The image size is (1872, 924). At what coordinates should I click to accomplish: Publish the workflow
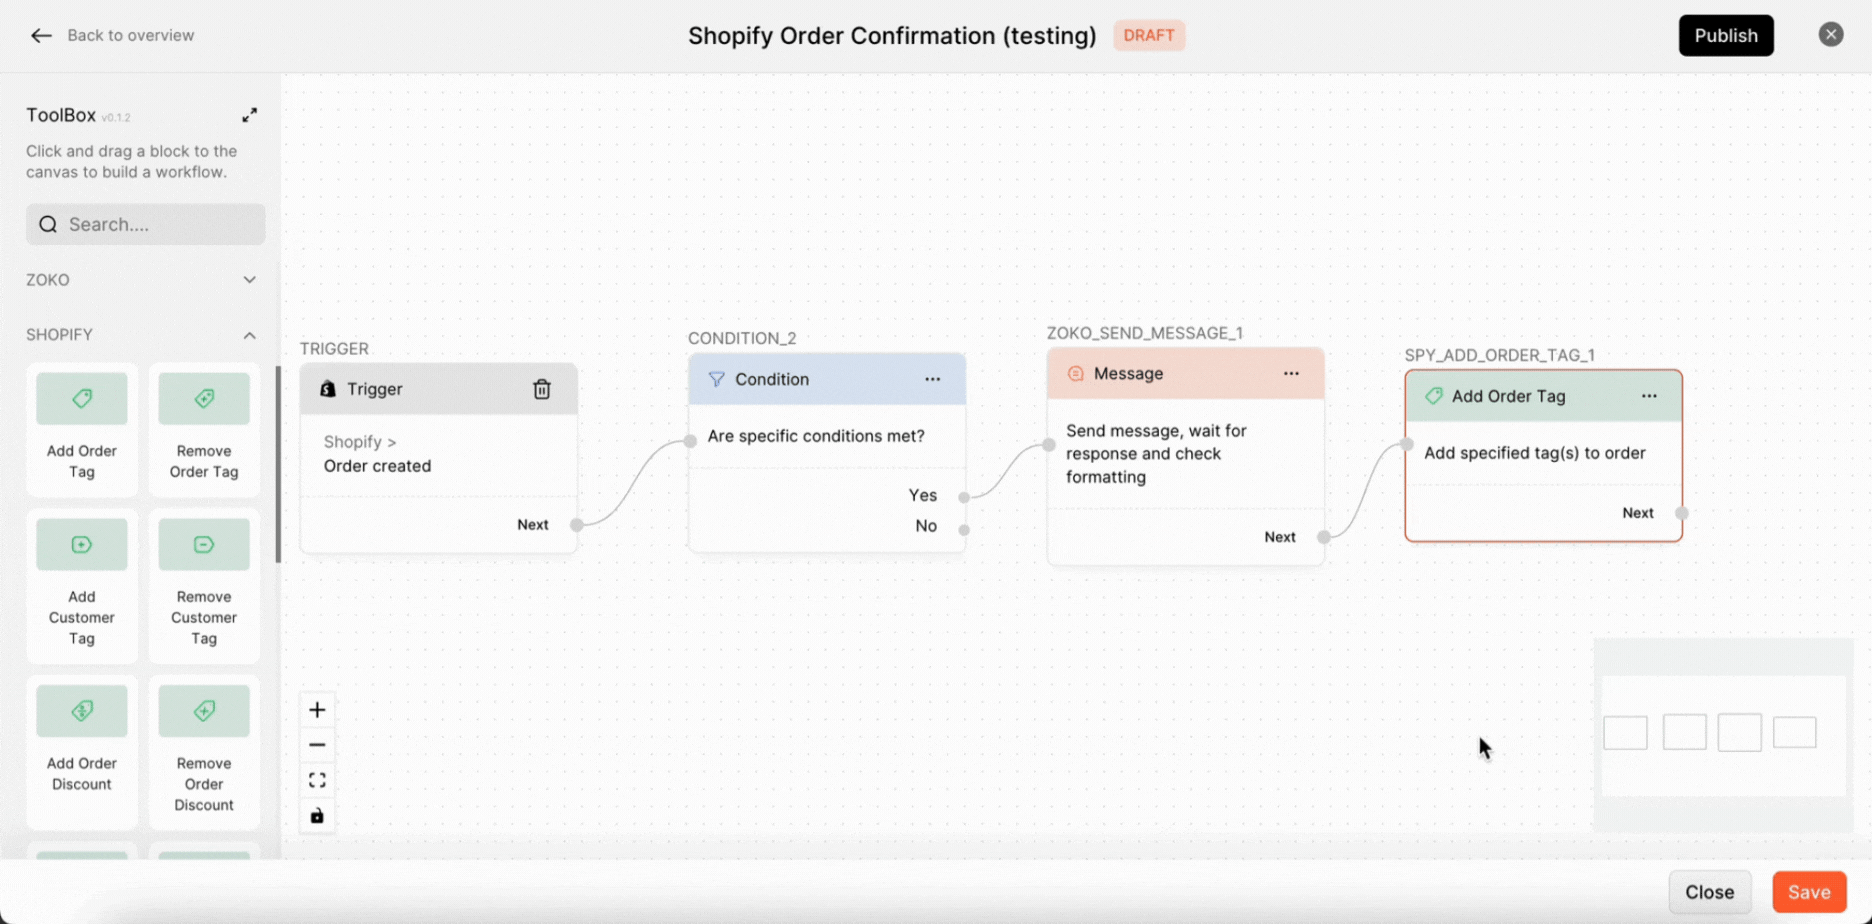(1725, 35)
